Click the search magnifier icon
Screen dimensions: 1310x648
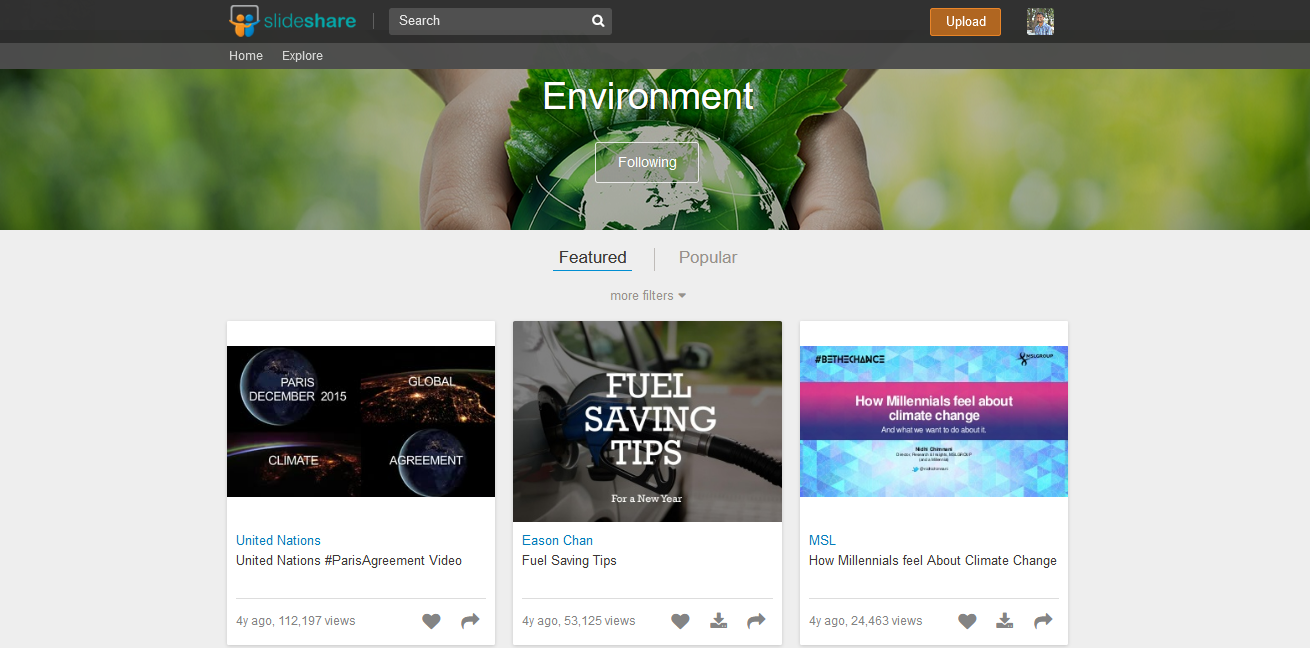[x=598, y=21]
